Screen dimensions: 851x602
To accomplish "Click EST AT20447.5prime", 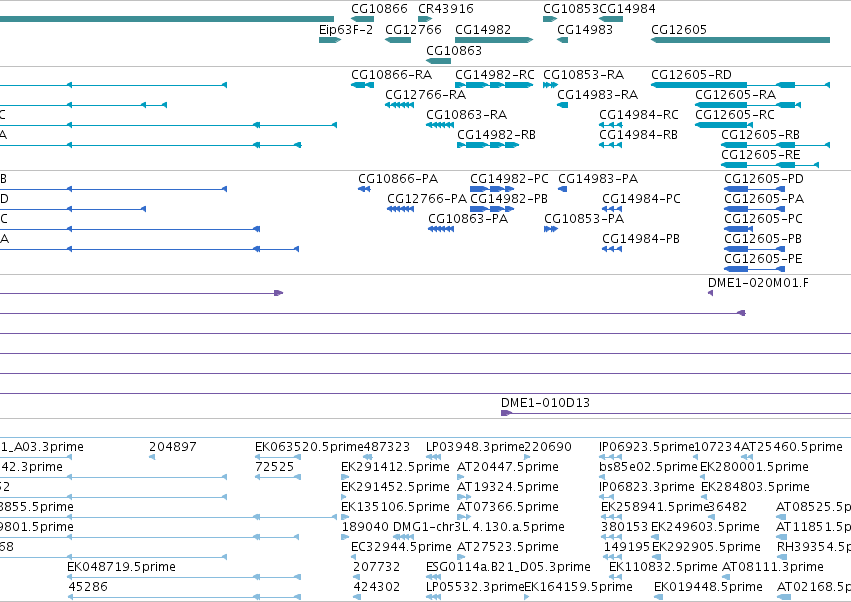I will tap(507, 467).
